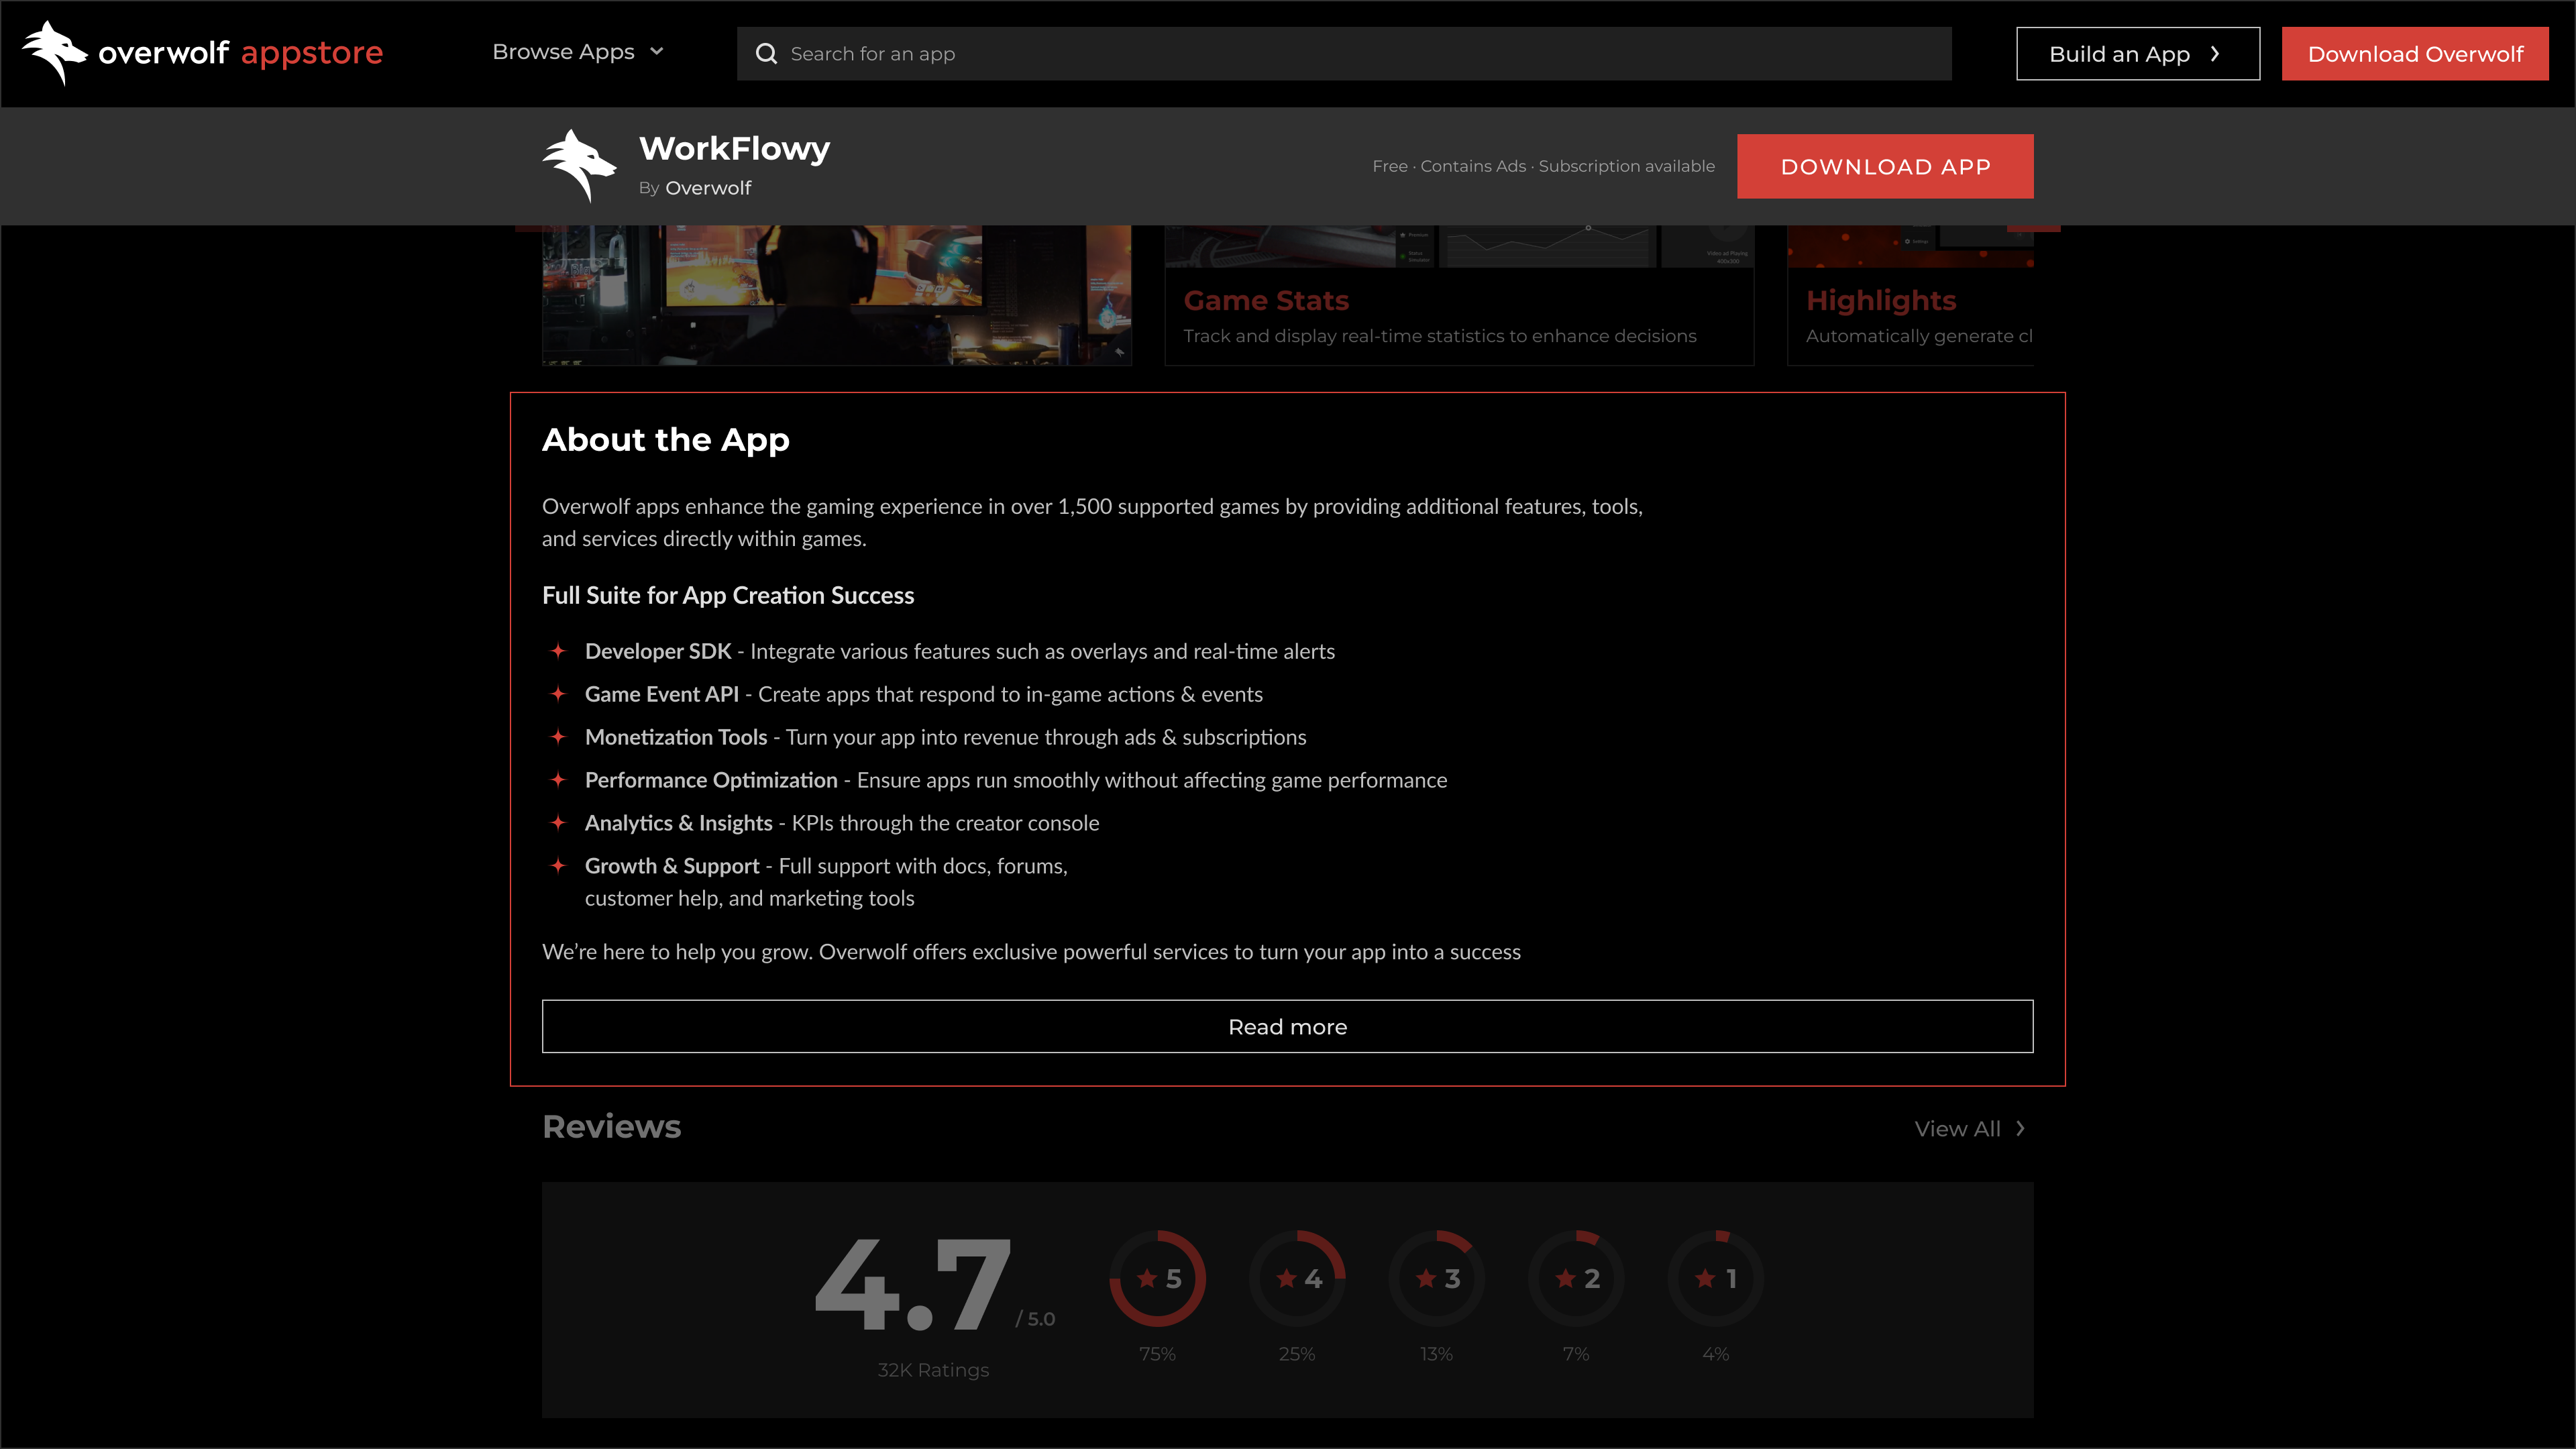The height and width of the screenshot is (1449, 2576).
Task: Open the Game Stats feature card
Action: (x=1459, y=295)
